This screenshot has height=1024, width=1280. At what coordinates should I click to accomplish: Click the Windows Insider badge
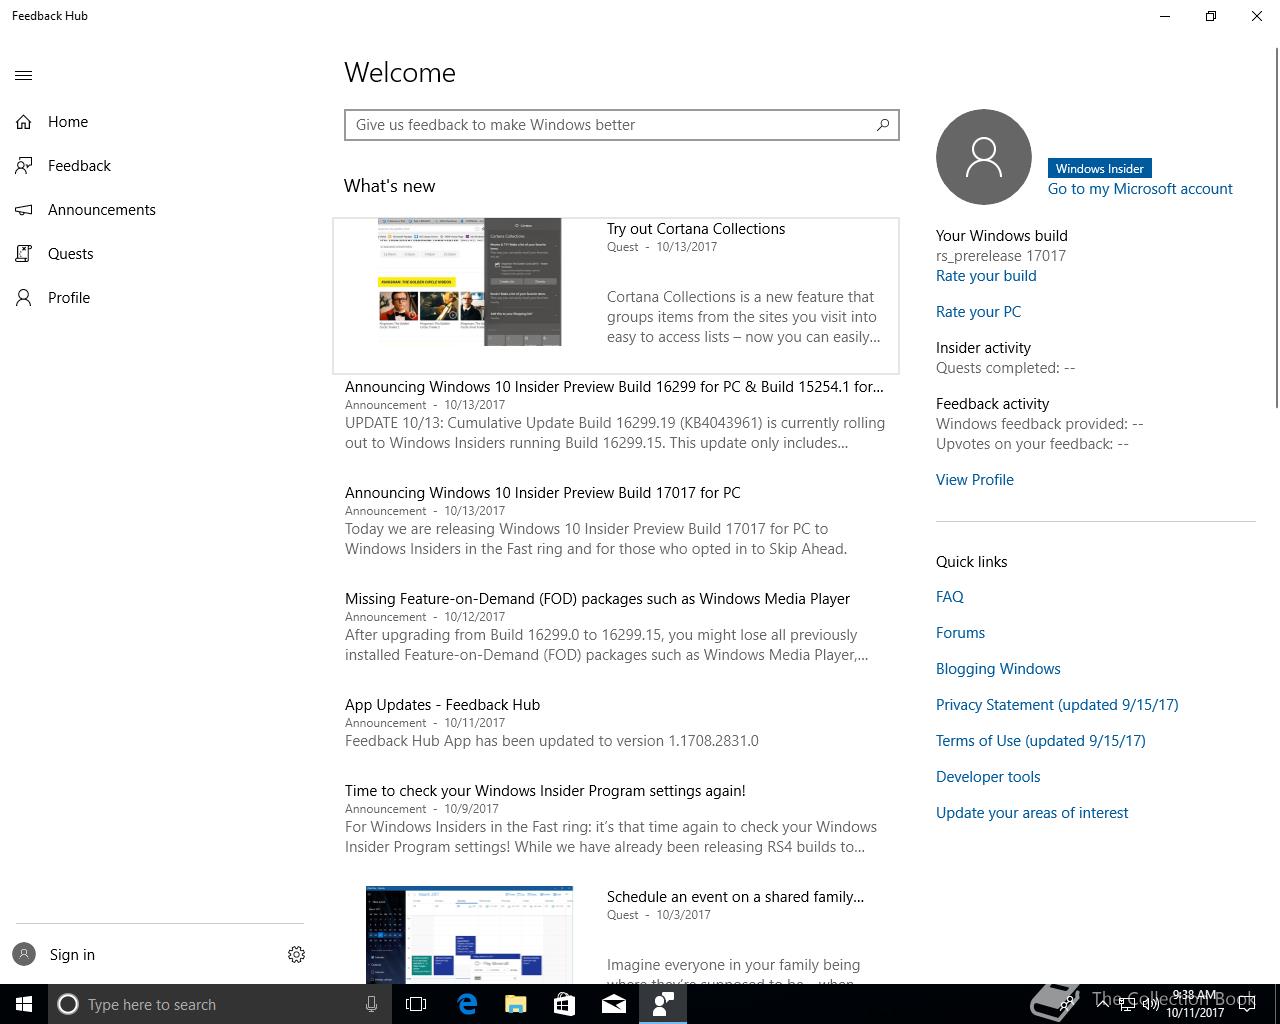tap(1099, 168)
